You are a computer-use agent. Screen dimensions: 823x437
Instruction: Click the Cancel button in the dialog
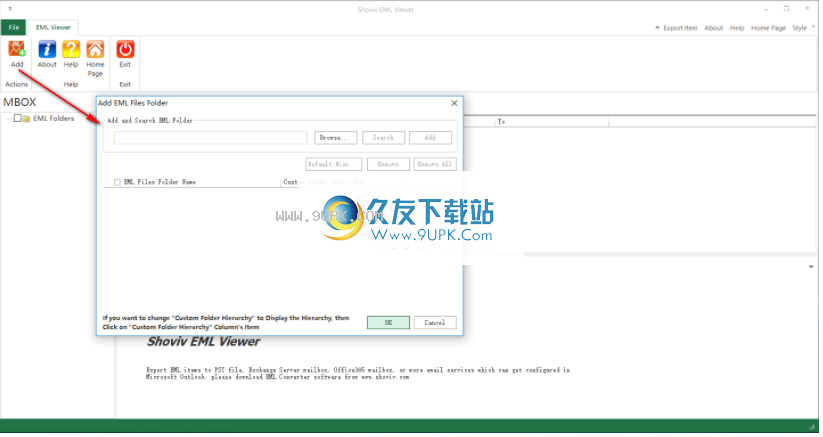point(435,323)
